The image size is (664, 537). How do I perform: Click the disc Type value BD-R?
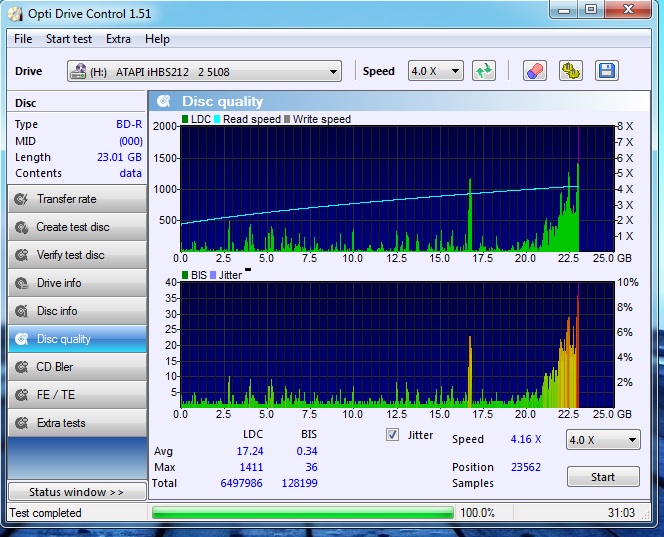129,124
